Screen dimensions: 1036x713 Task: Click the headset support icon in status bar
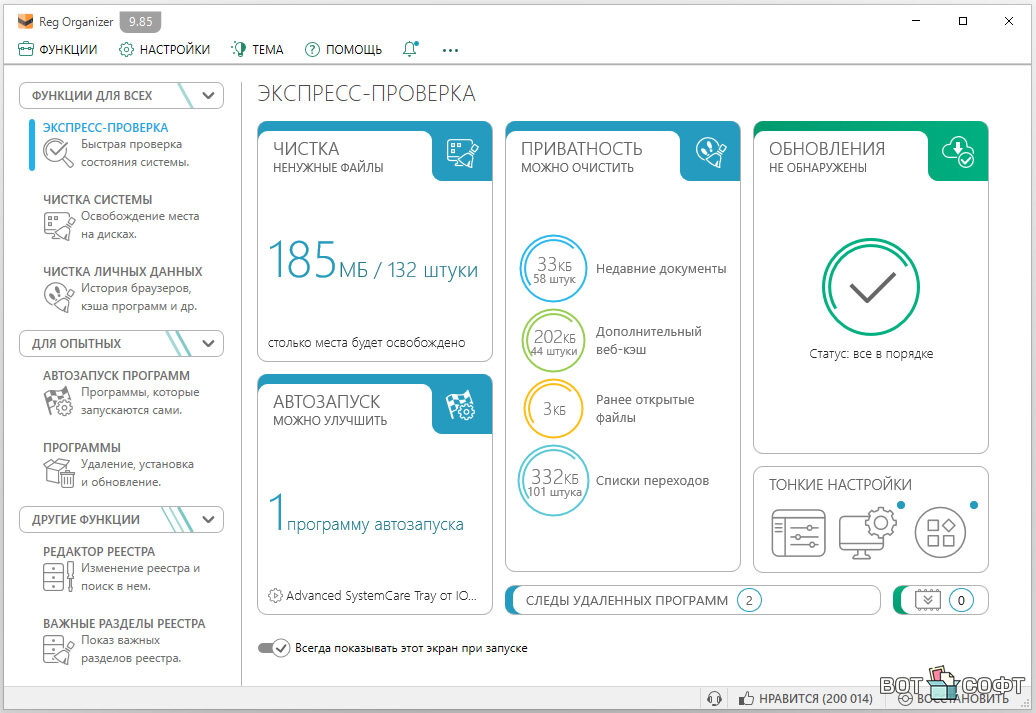(714, 698)
